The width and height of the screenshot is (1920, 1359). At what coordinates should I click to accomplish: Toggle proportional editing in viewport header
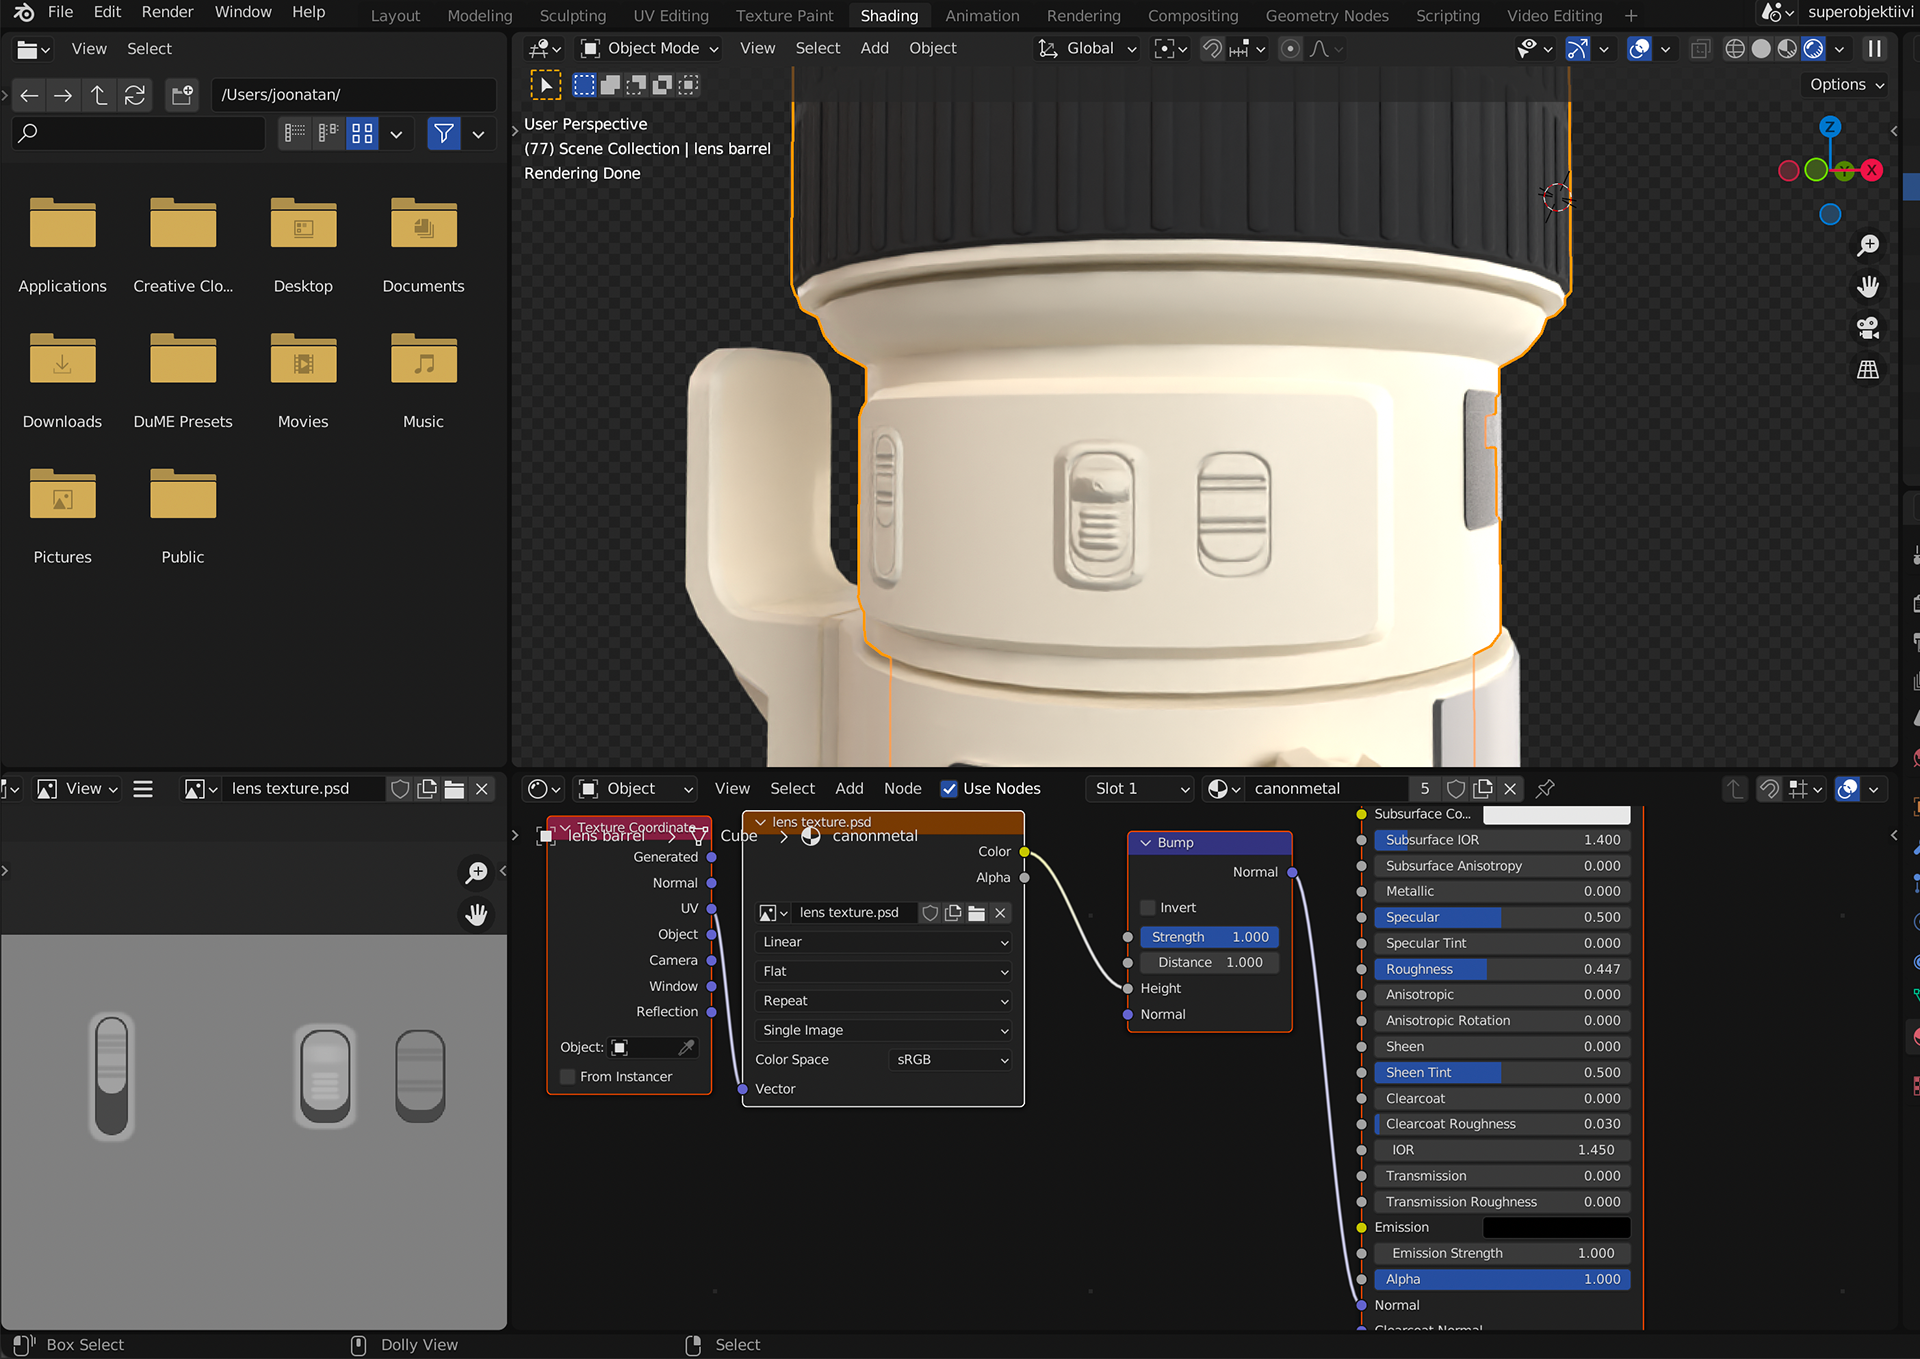tap(1291, 48)
